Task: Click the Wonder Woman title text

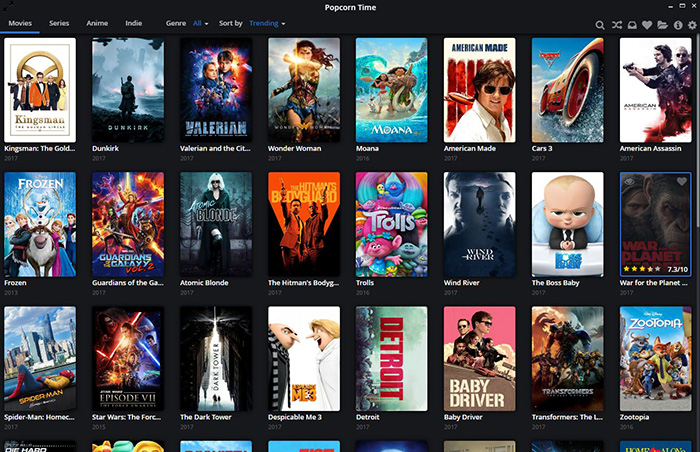Action: pyautogui.click(x=294, y=148)
